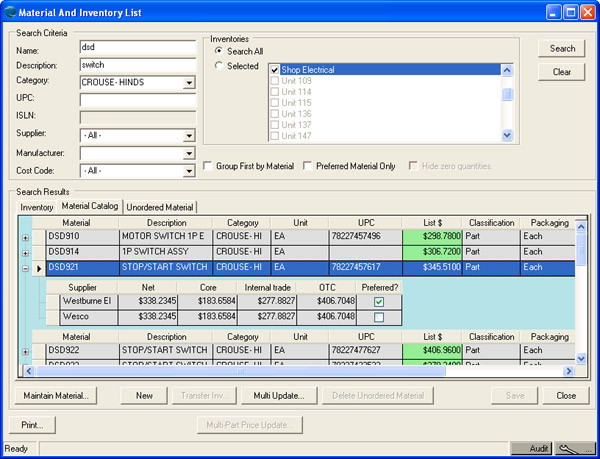
Task: Collapse the DSD921 material row
Action: 25,268
